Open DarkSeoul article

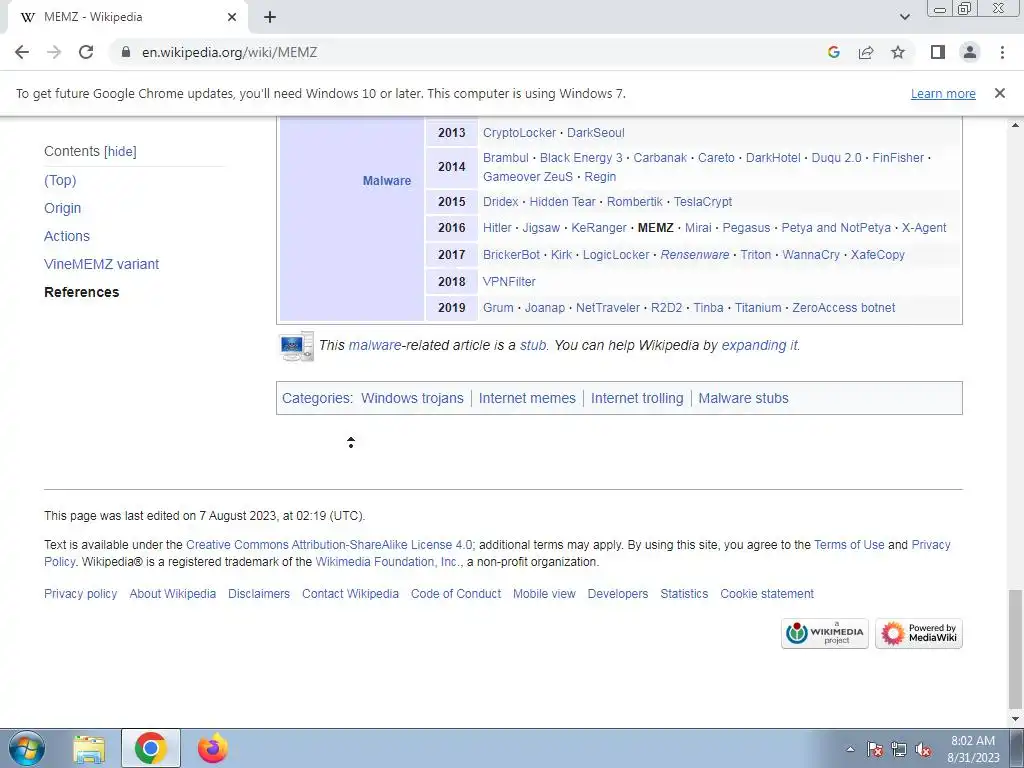pos(596,133)
